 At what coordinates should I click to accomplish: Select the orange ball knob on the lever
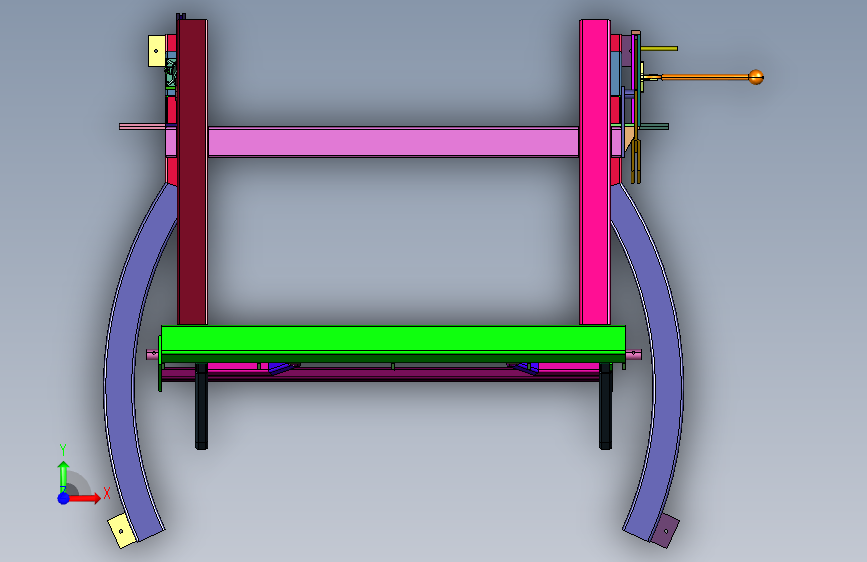(756, 77)
